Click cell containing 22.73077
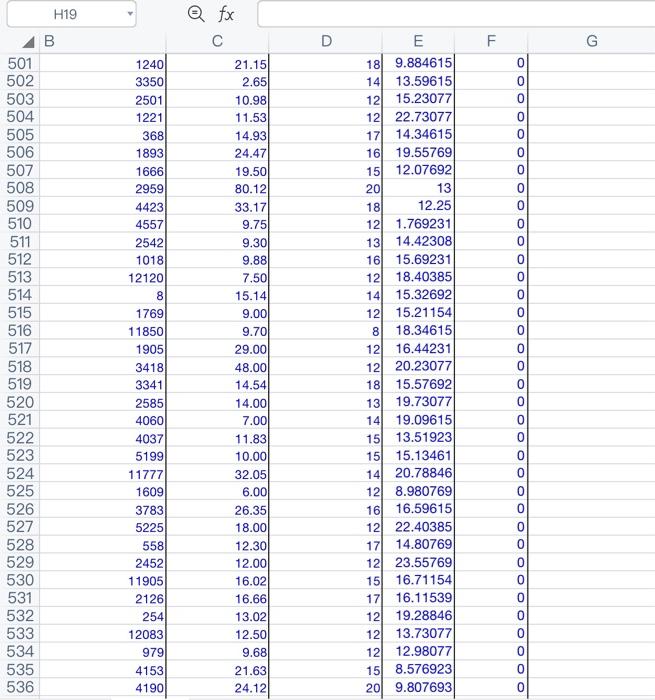Image resolution: width=655 pixels, height=700 pixels. pos(418,117)
